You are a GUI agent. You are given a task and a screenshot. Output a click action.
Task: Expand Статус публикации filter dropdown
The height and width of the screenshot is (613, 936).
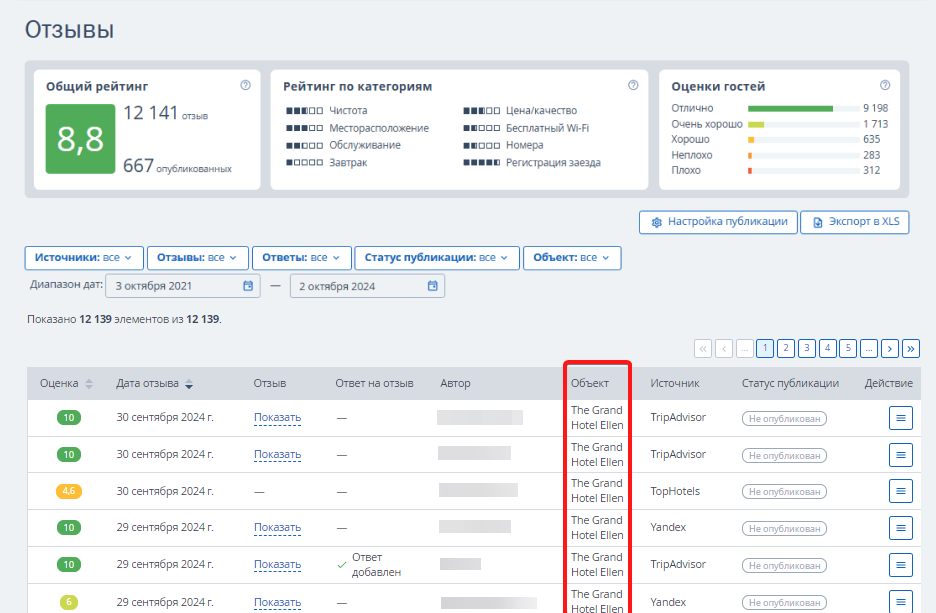437,258
